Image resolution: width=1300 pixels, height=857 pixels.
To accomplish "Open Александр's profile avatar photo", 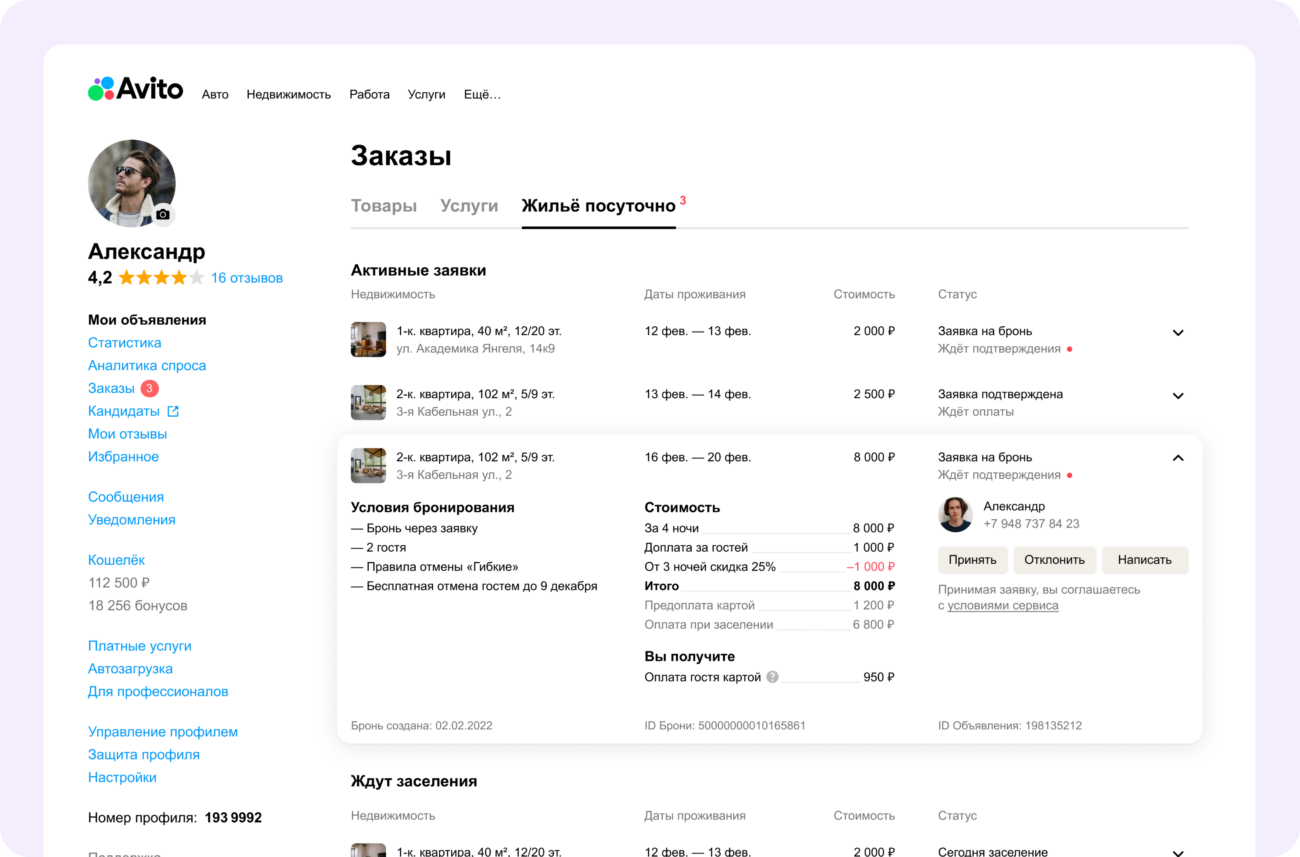I will point(132,183).
